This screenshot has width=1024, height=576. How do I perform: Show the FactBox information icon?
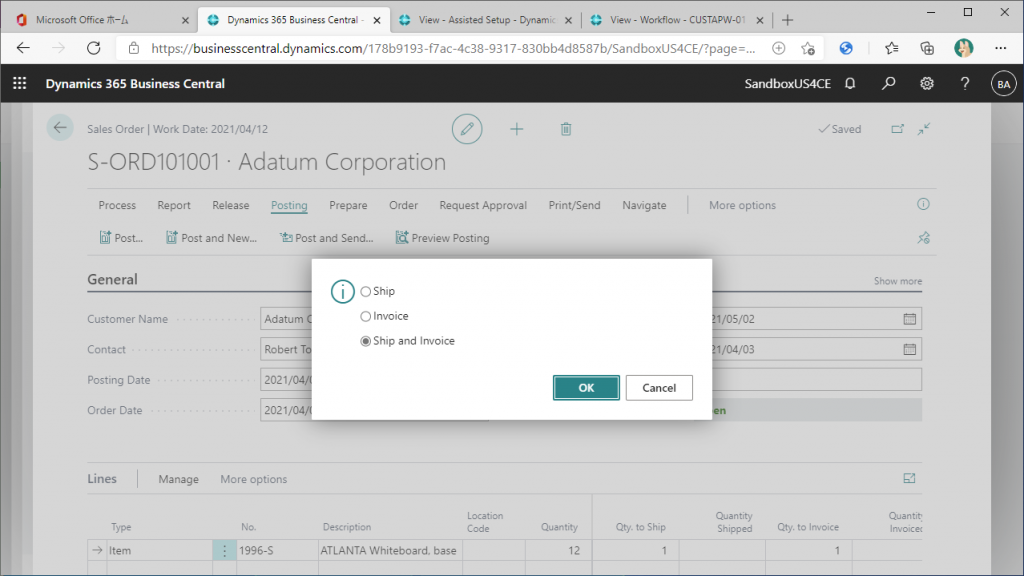click(x=923, y=204)
